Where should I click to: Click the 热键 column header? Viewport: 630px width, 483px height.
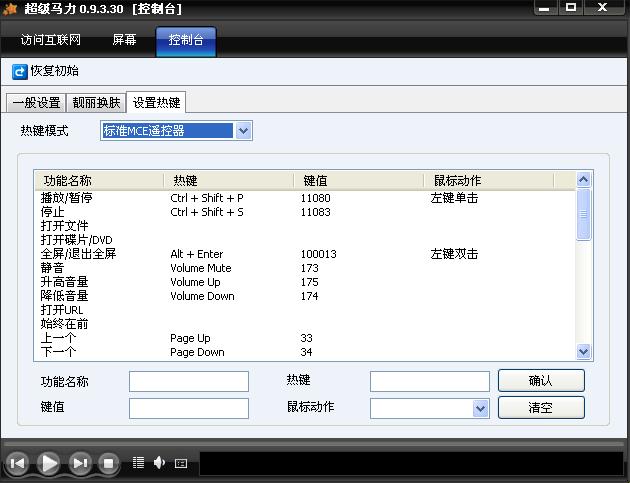tap(229, 180)
